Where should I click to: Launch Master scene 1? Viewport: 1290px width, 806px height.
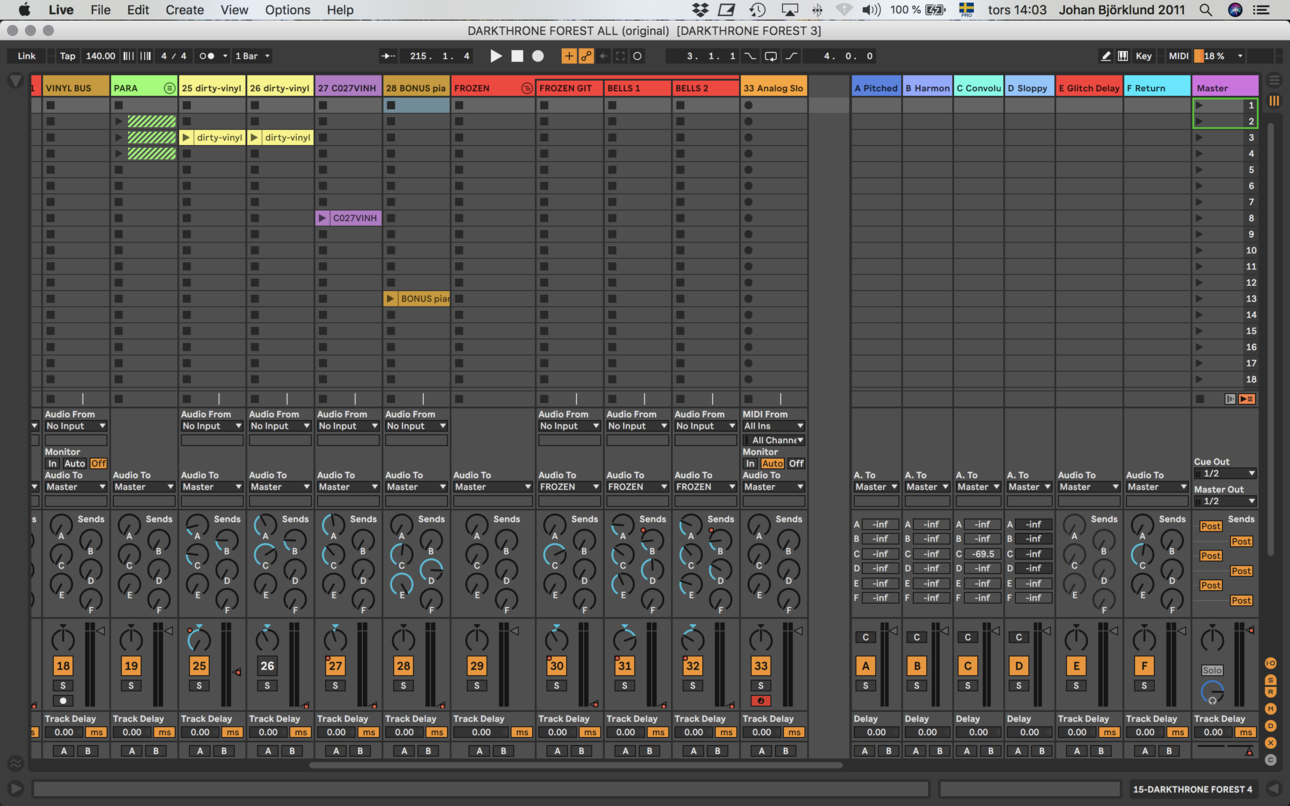1200,105
